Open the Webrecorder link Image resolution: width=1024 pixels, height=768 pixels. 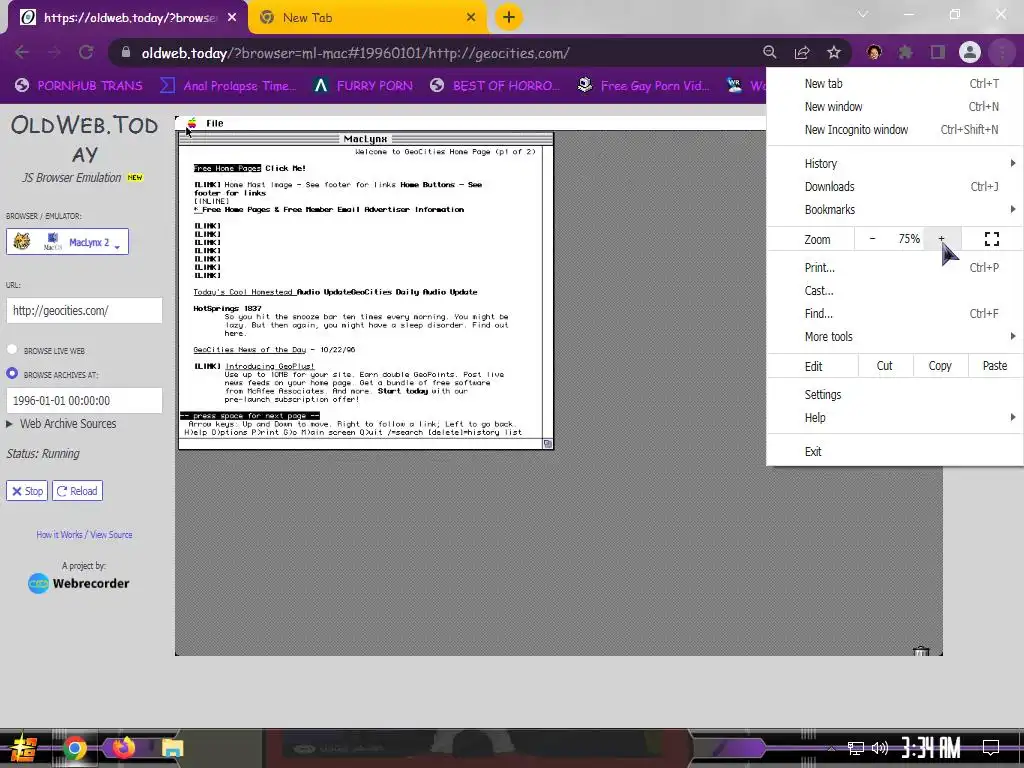point(78,583)
